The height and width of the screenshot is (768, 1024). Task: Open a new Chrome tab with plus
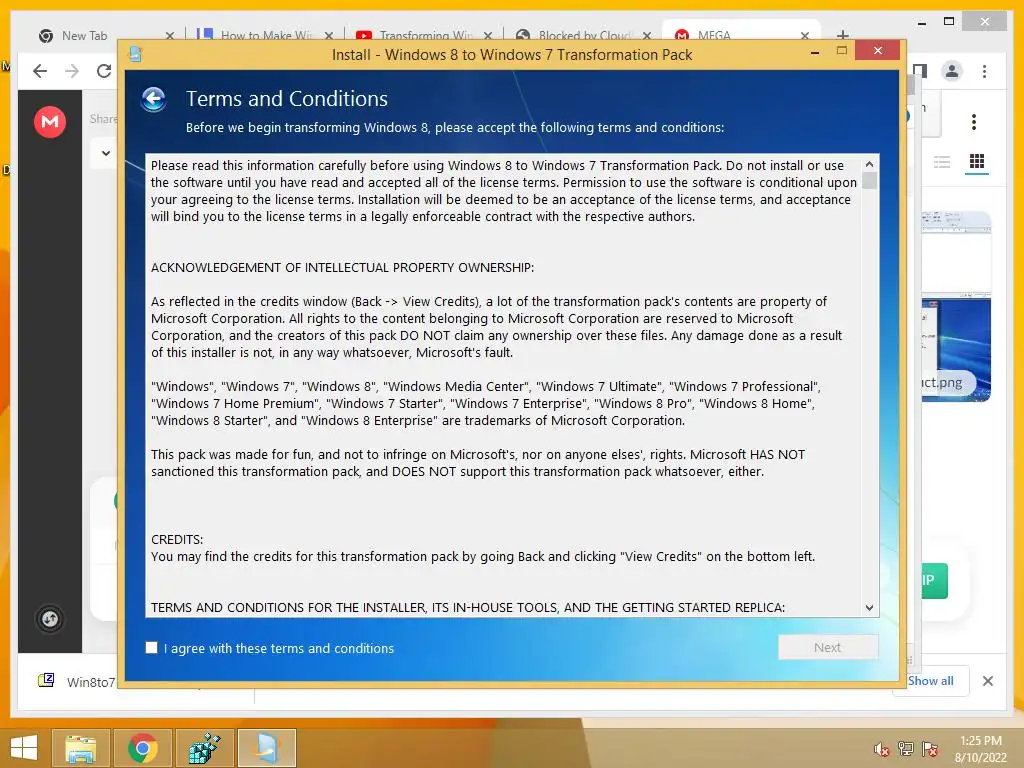tap(842, 35)
